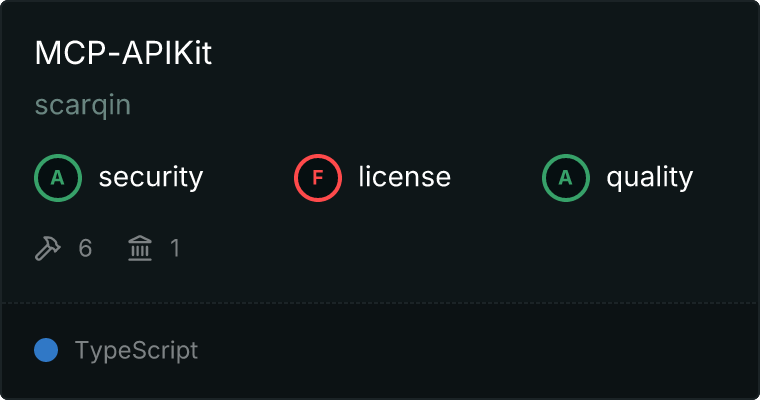Click the red license grade F badge
760x400 pixels.
318,178
